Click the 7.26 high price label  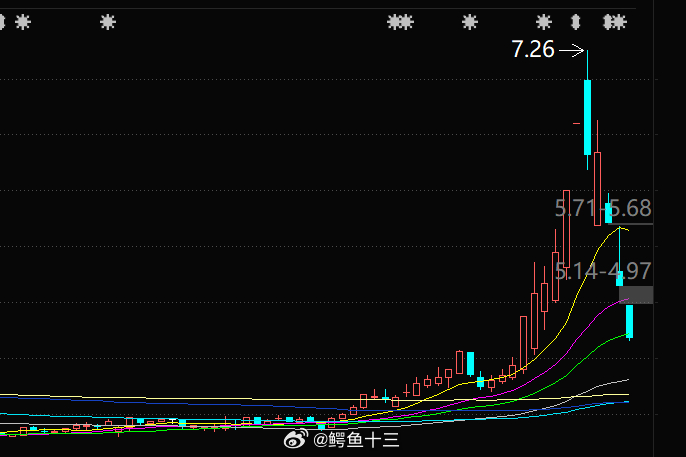(533, 49)
